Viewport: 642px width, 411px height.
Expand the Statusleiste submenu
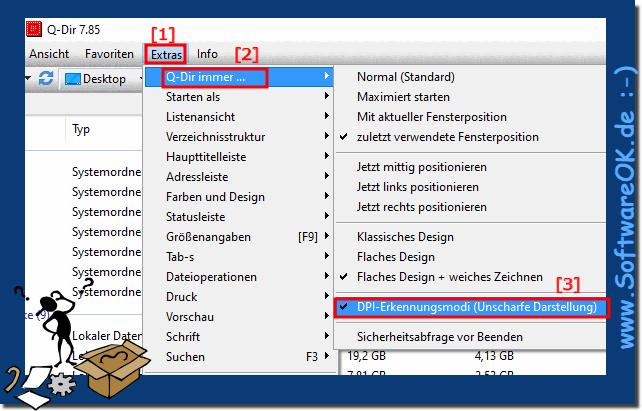(x=239, y=217)
